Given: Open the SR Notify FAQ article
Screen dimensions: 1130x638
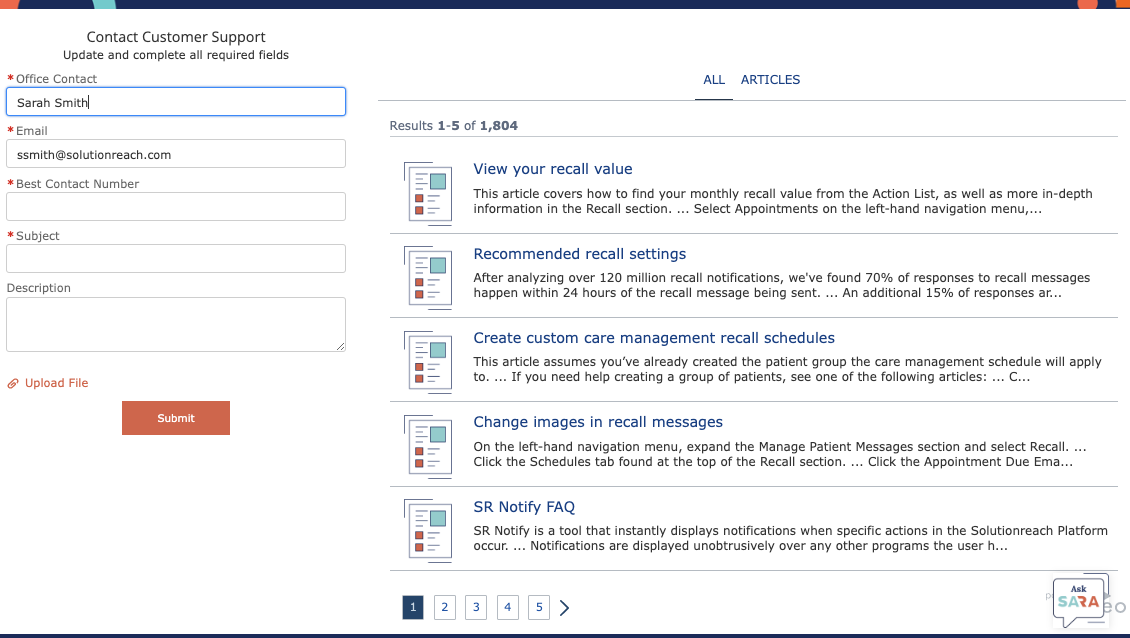Looking at the screenshot, I should tap(524, 506).
